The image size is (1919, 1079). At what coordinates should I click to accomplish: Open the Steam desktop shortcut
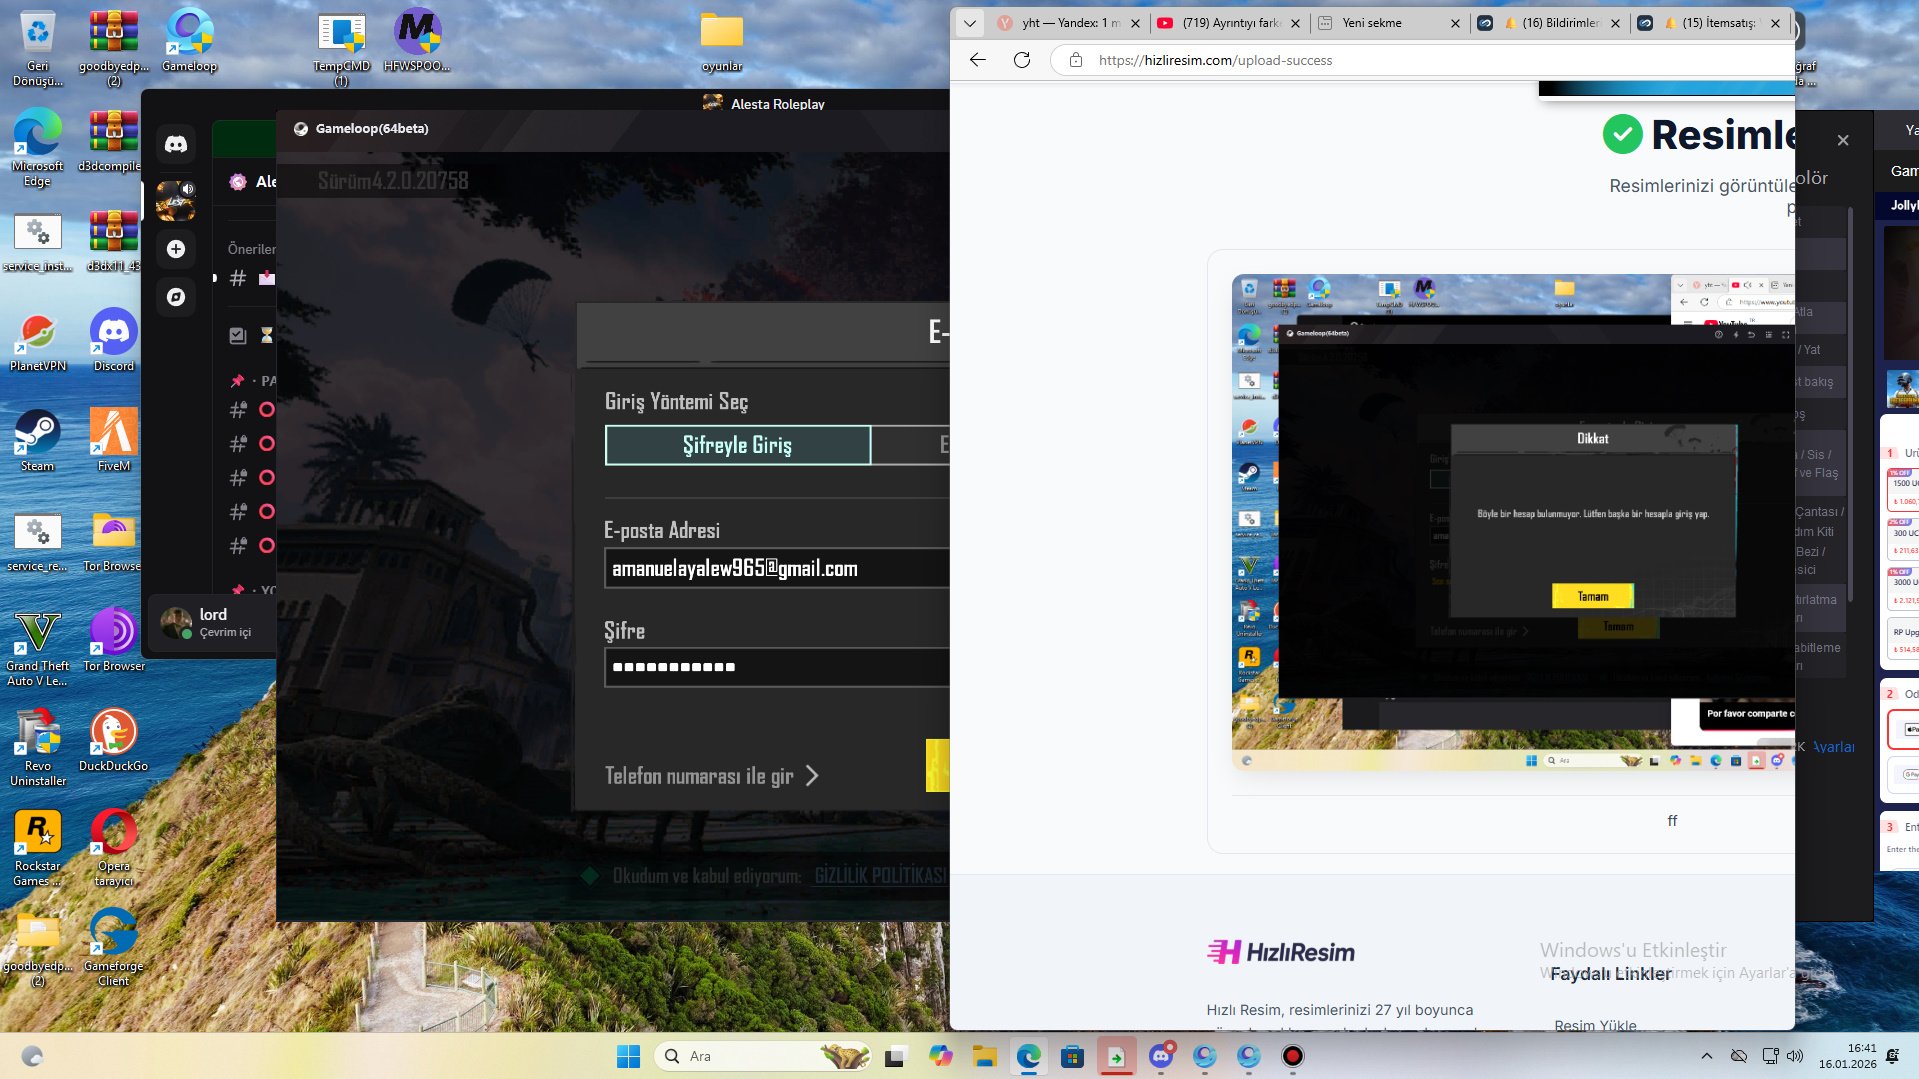(x=38, y=440)
